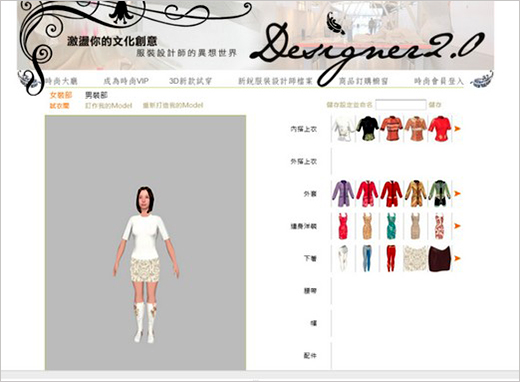Choose the red pants
Screen dimensions: 520x382
[391, 258]
